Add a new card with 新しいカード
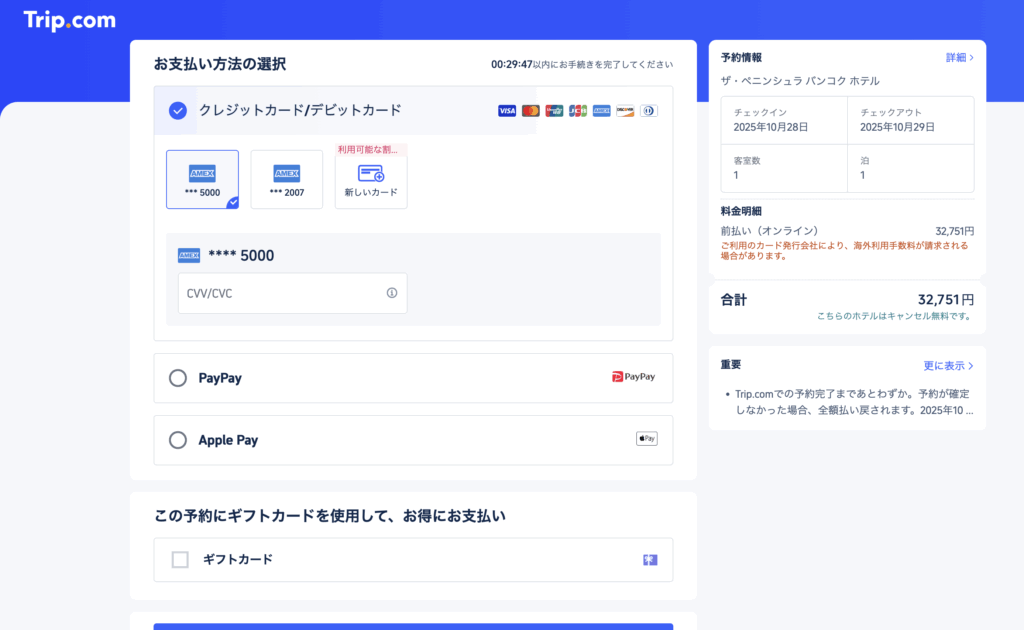Screen dimensions: 1024x630 click(371, 181)
